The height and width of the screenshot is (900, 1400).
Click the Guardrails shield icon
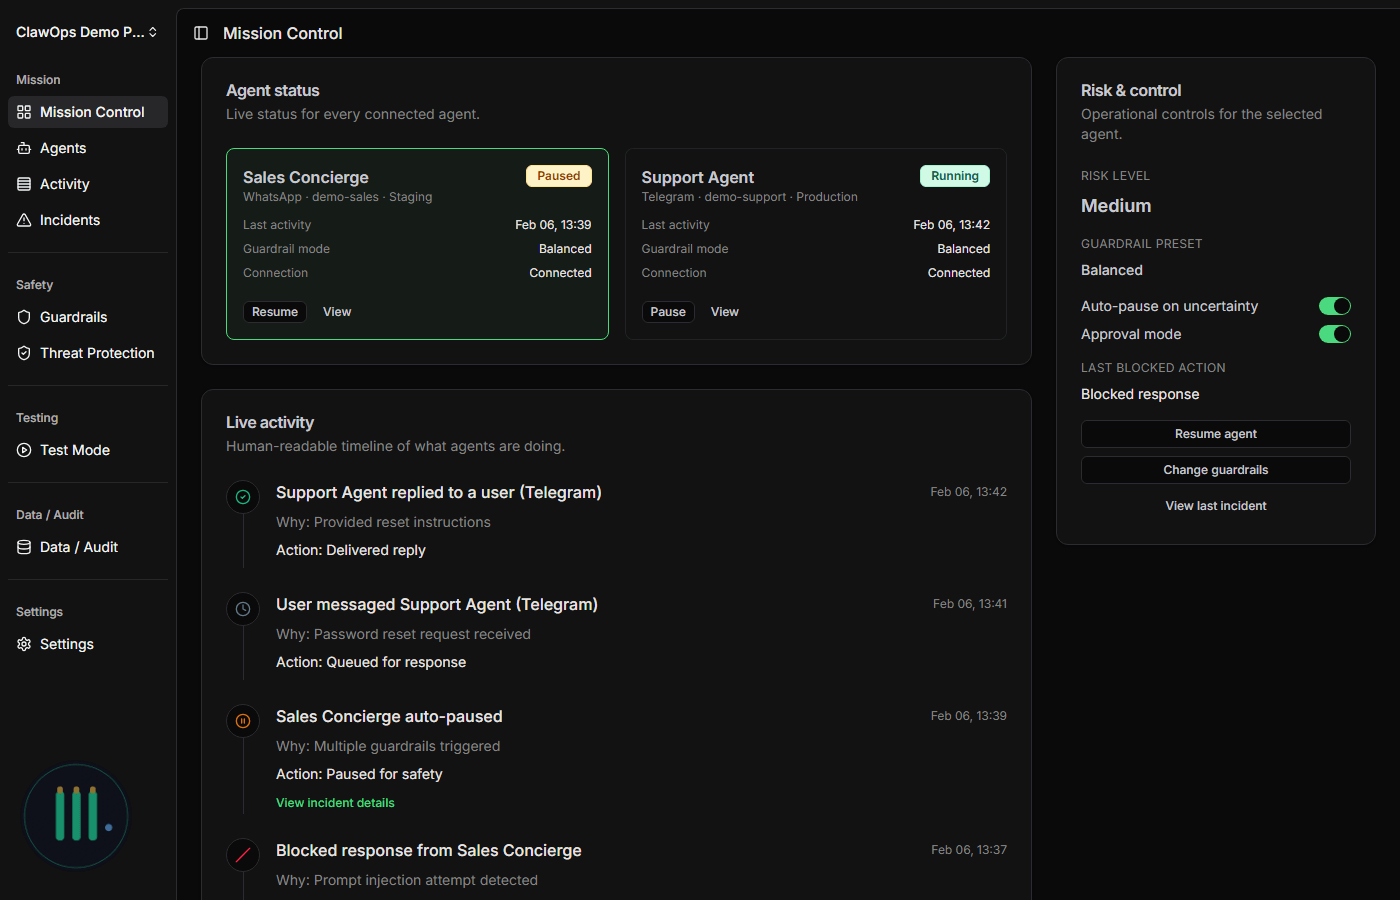pyautogui.click(x=24, y=317)
